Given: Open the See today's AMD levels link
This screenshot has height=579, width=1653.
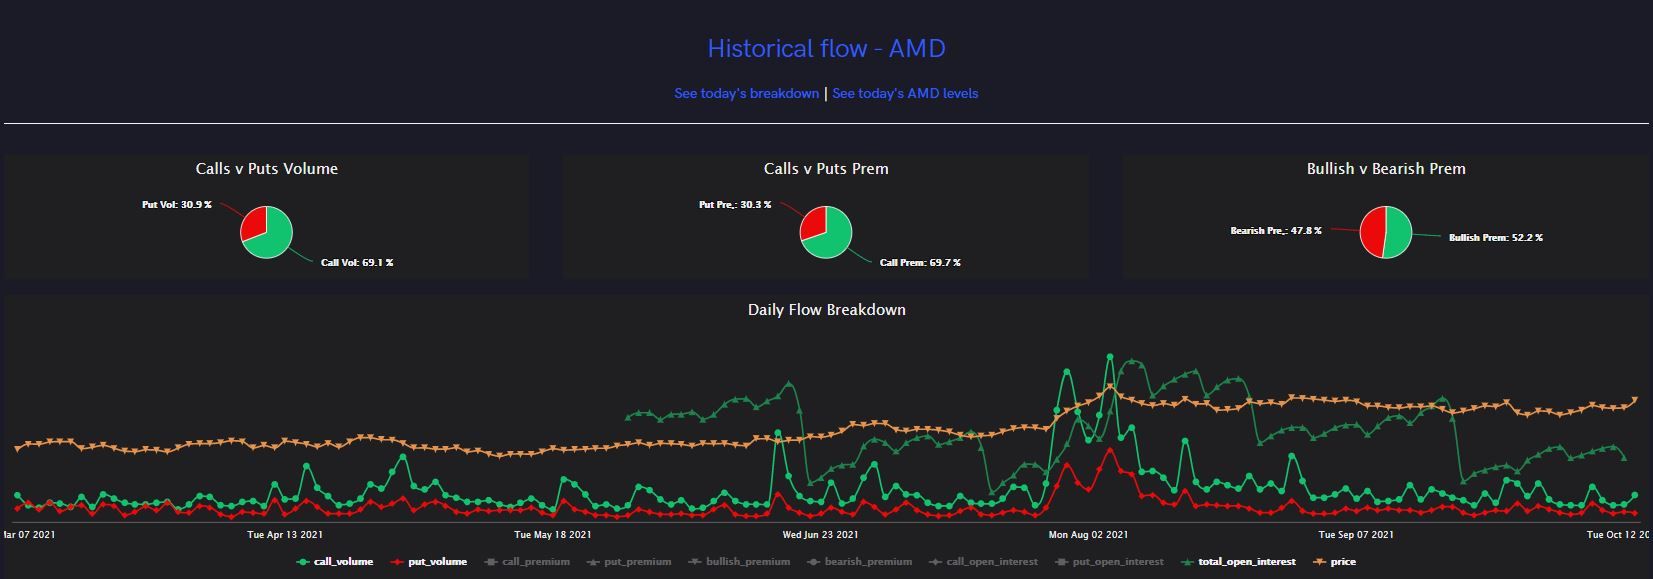Looking at the screenshot, I should pyautogui.click(x=905, y=93).
